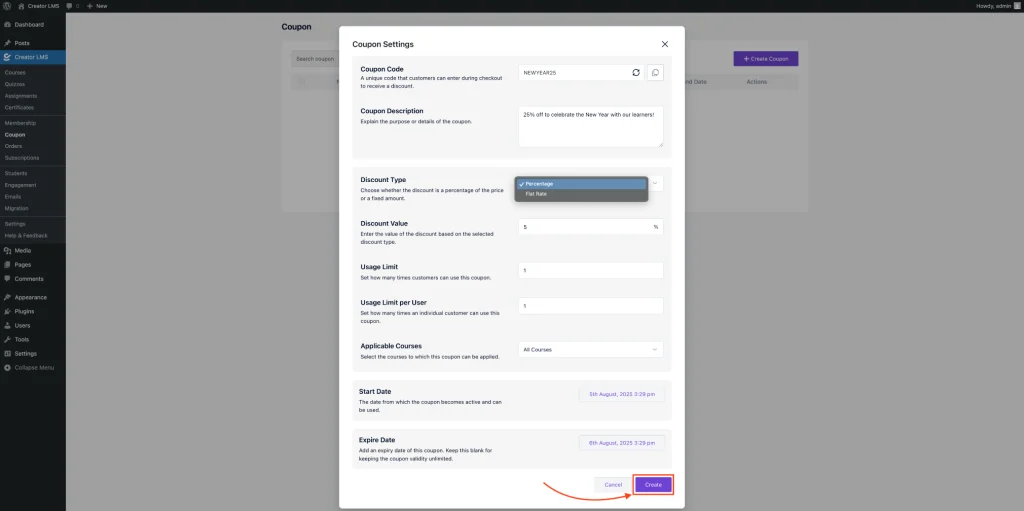
Task: Click the comments bubble in admin bar
Action: 69,6
